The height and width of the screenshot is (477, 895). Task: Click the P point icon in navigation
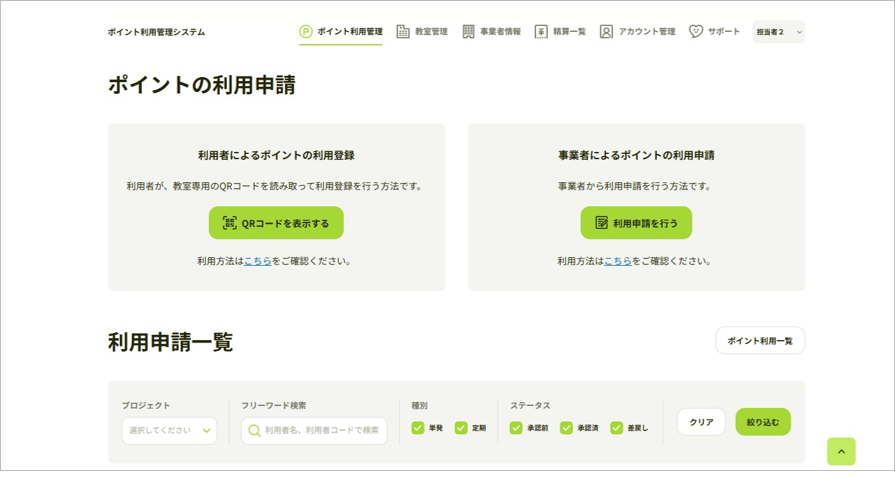coord(306,32)
